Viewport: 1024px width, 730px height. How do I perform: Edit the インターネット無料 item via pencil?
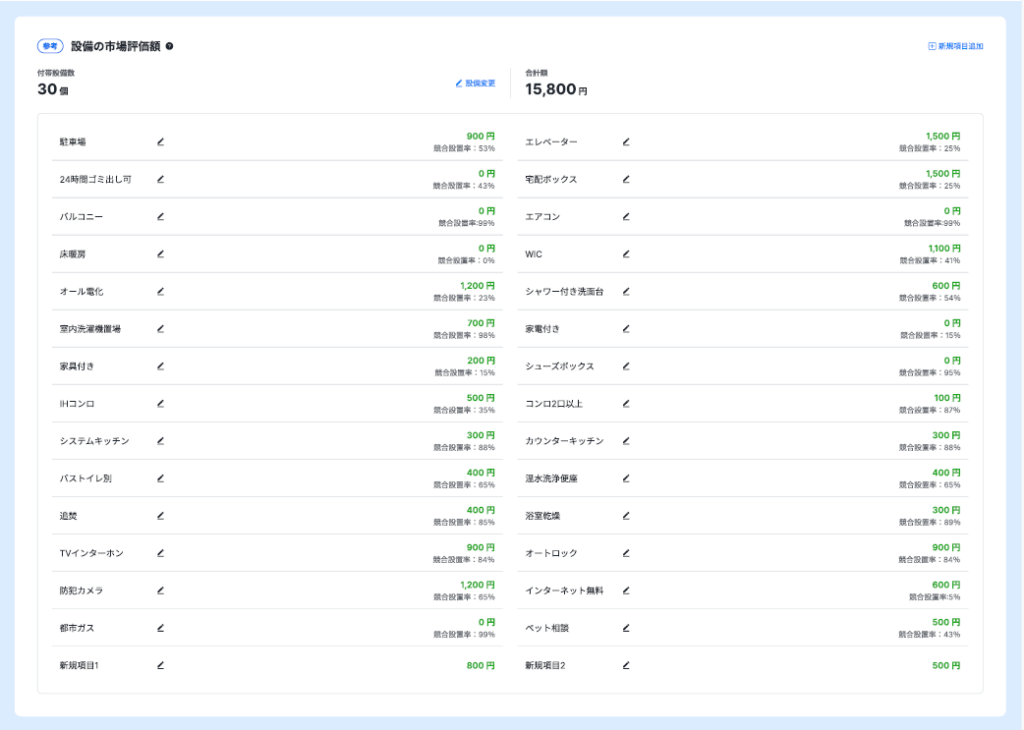(626, 591)
